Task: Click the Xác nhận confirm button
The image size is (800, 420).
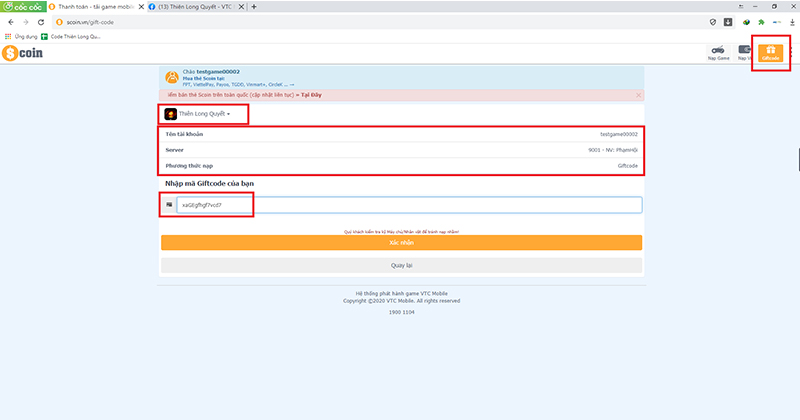Action: tap(402, 242)
